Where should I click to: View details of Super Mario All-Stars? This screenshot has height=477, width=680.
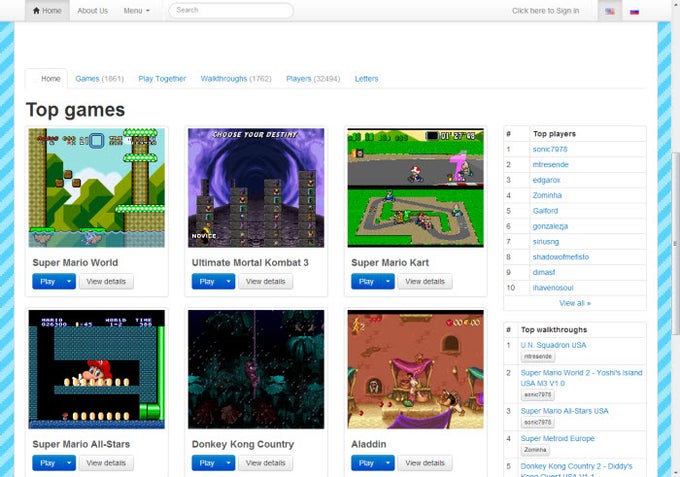point(106,463)
